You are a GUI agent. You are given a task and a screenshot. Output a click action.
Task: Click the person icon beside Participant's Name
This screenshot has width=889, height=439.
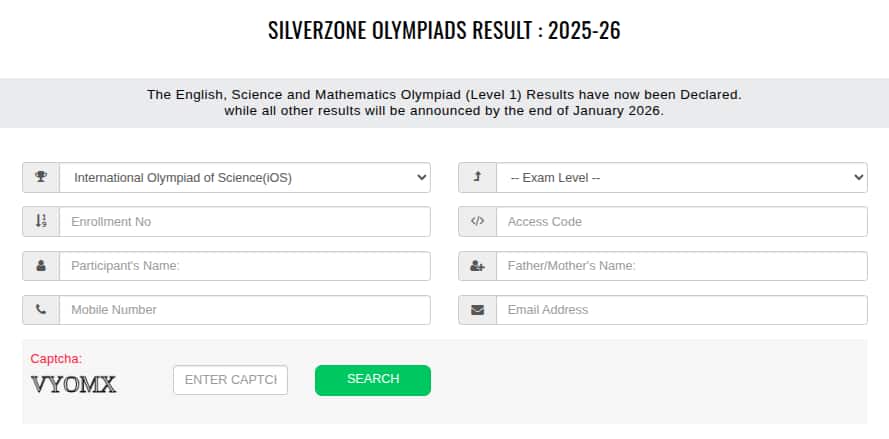41,266
